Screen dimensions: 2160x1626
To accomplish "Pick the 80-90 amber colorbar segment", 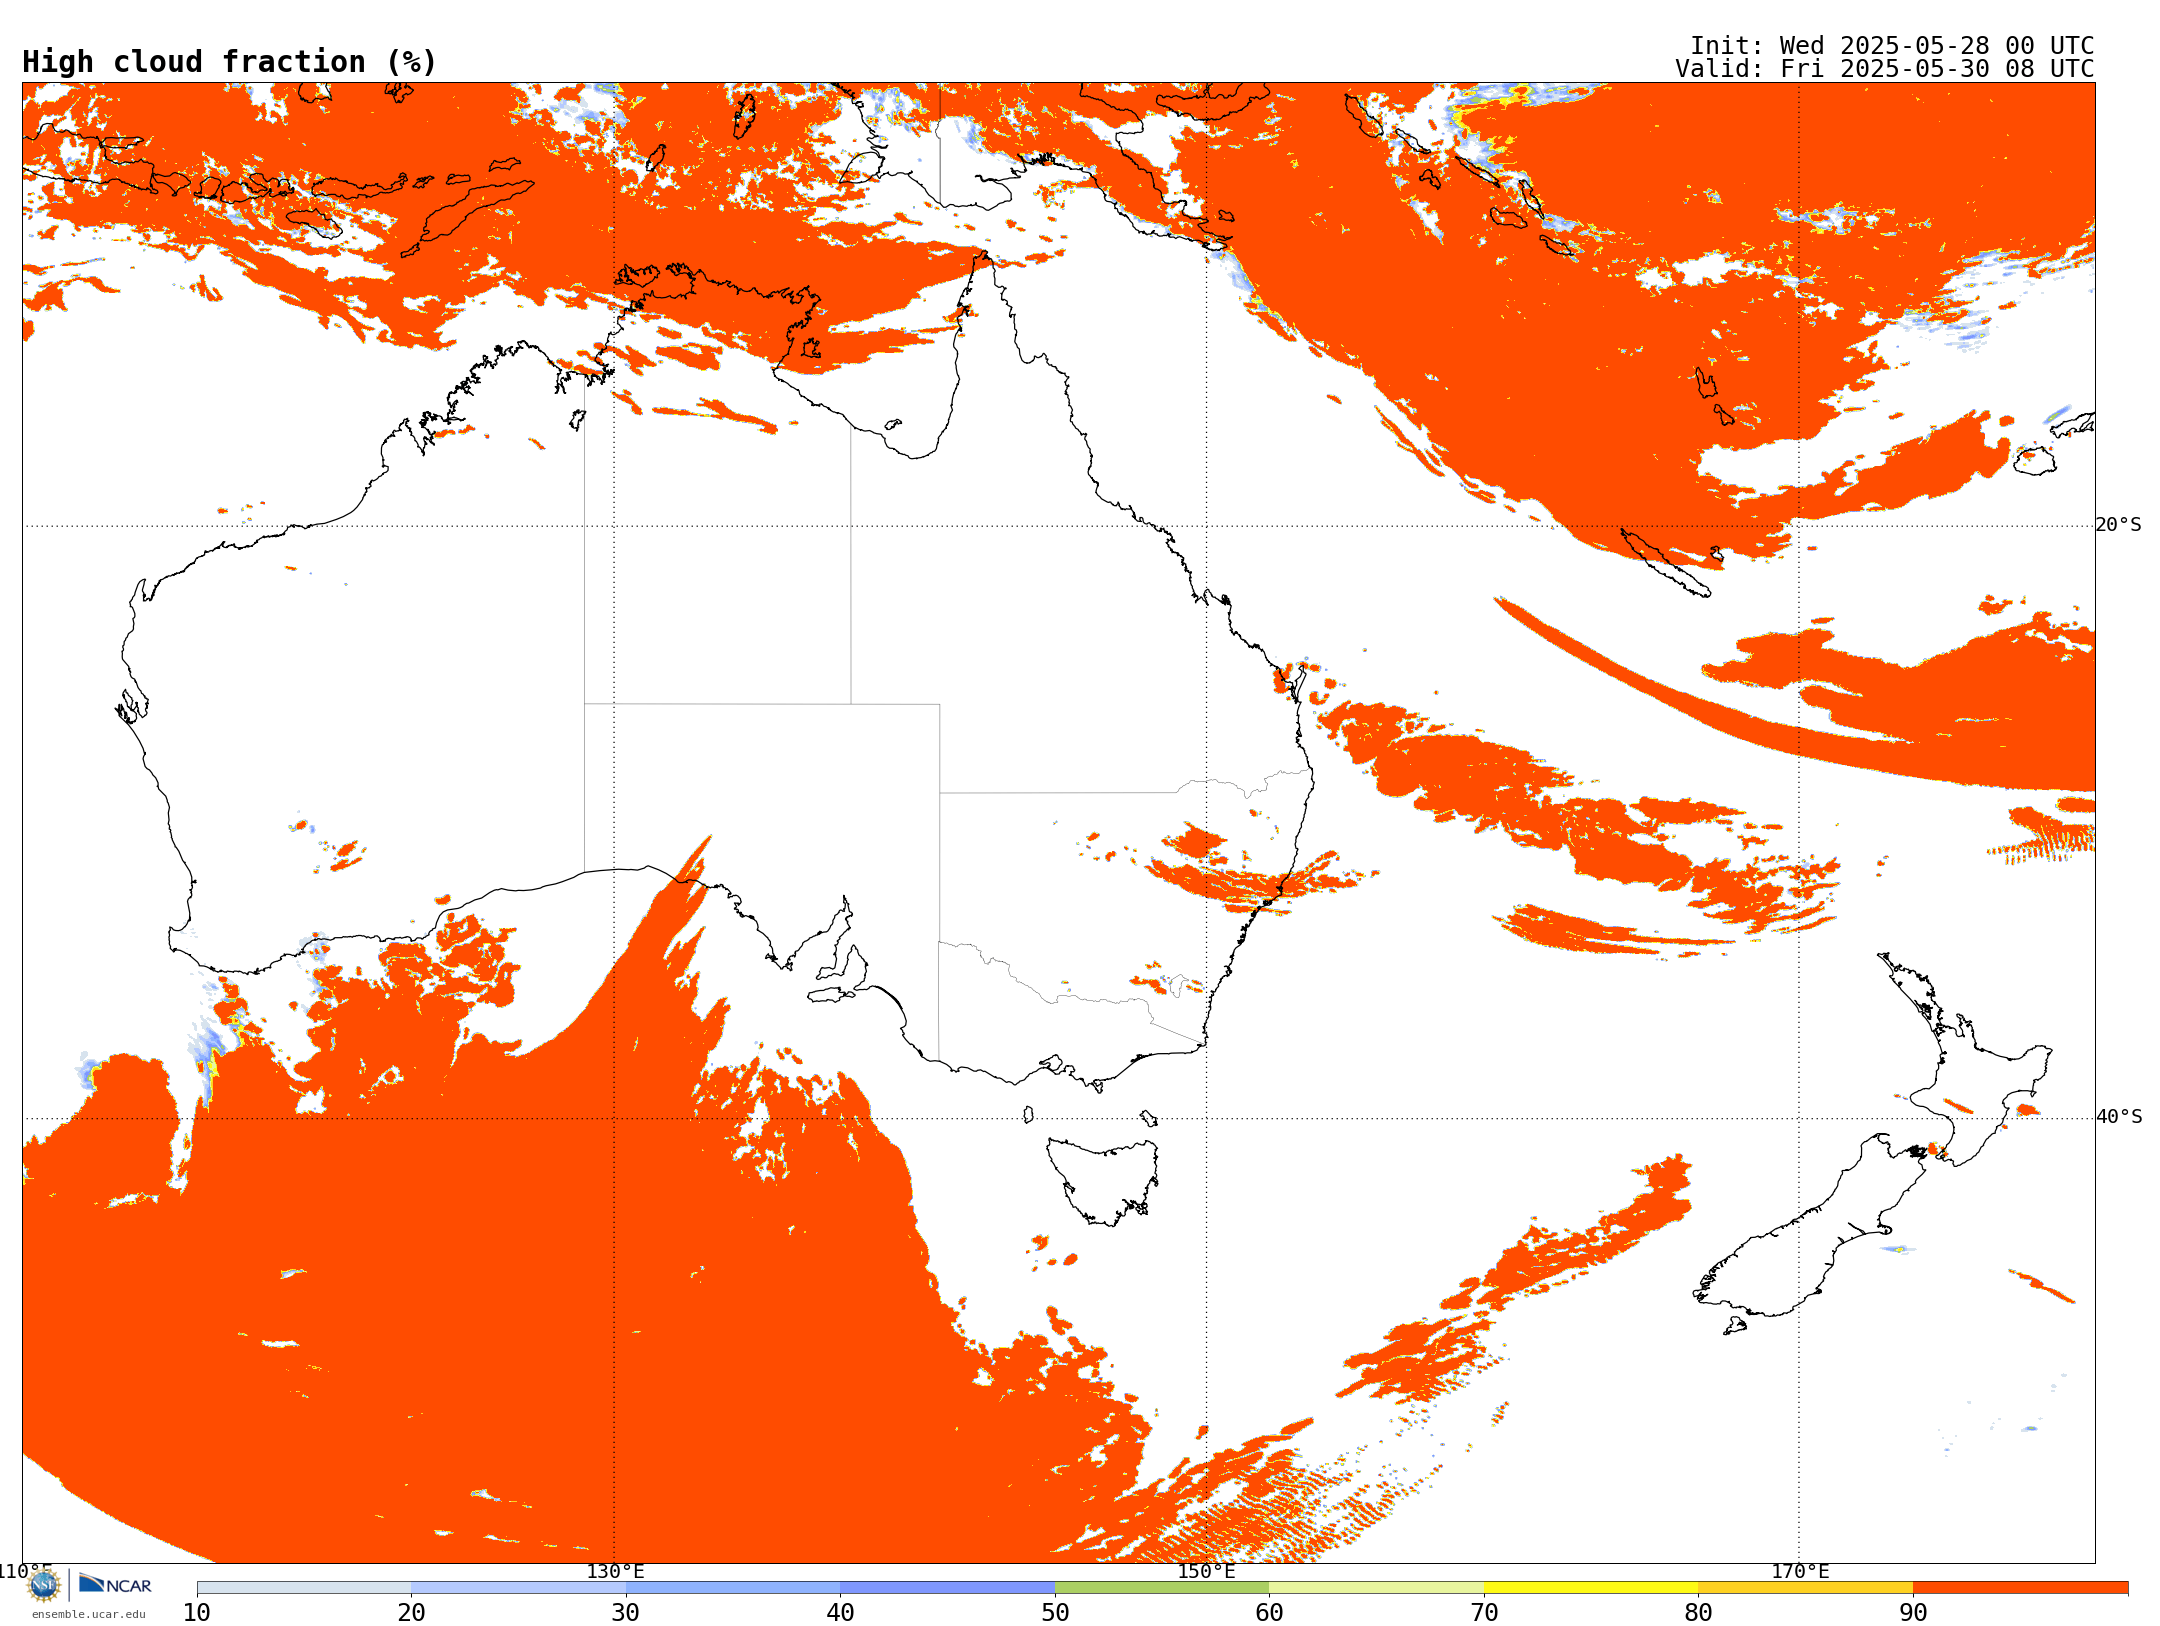I will click(1805, 1588).
